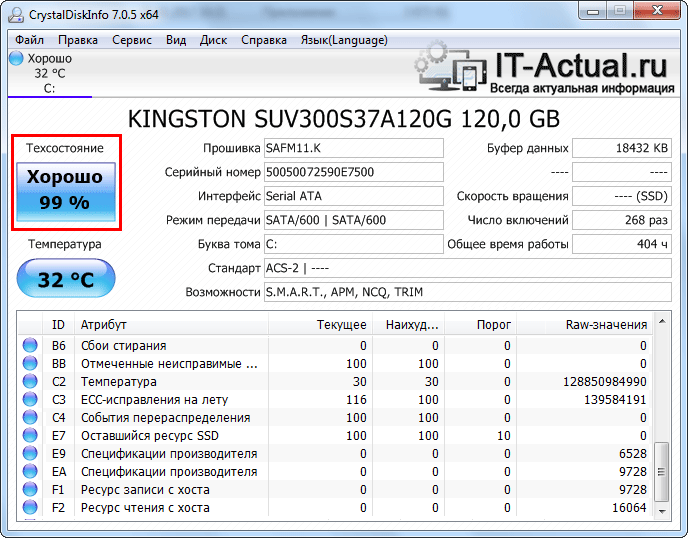Screen dimensions: 688x538
Task: Click the Наихуд... column header
Action: point(408,325)
